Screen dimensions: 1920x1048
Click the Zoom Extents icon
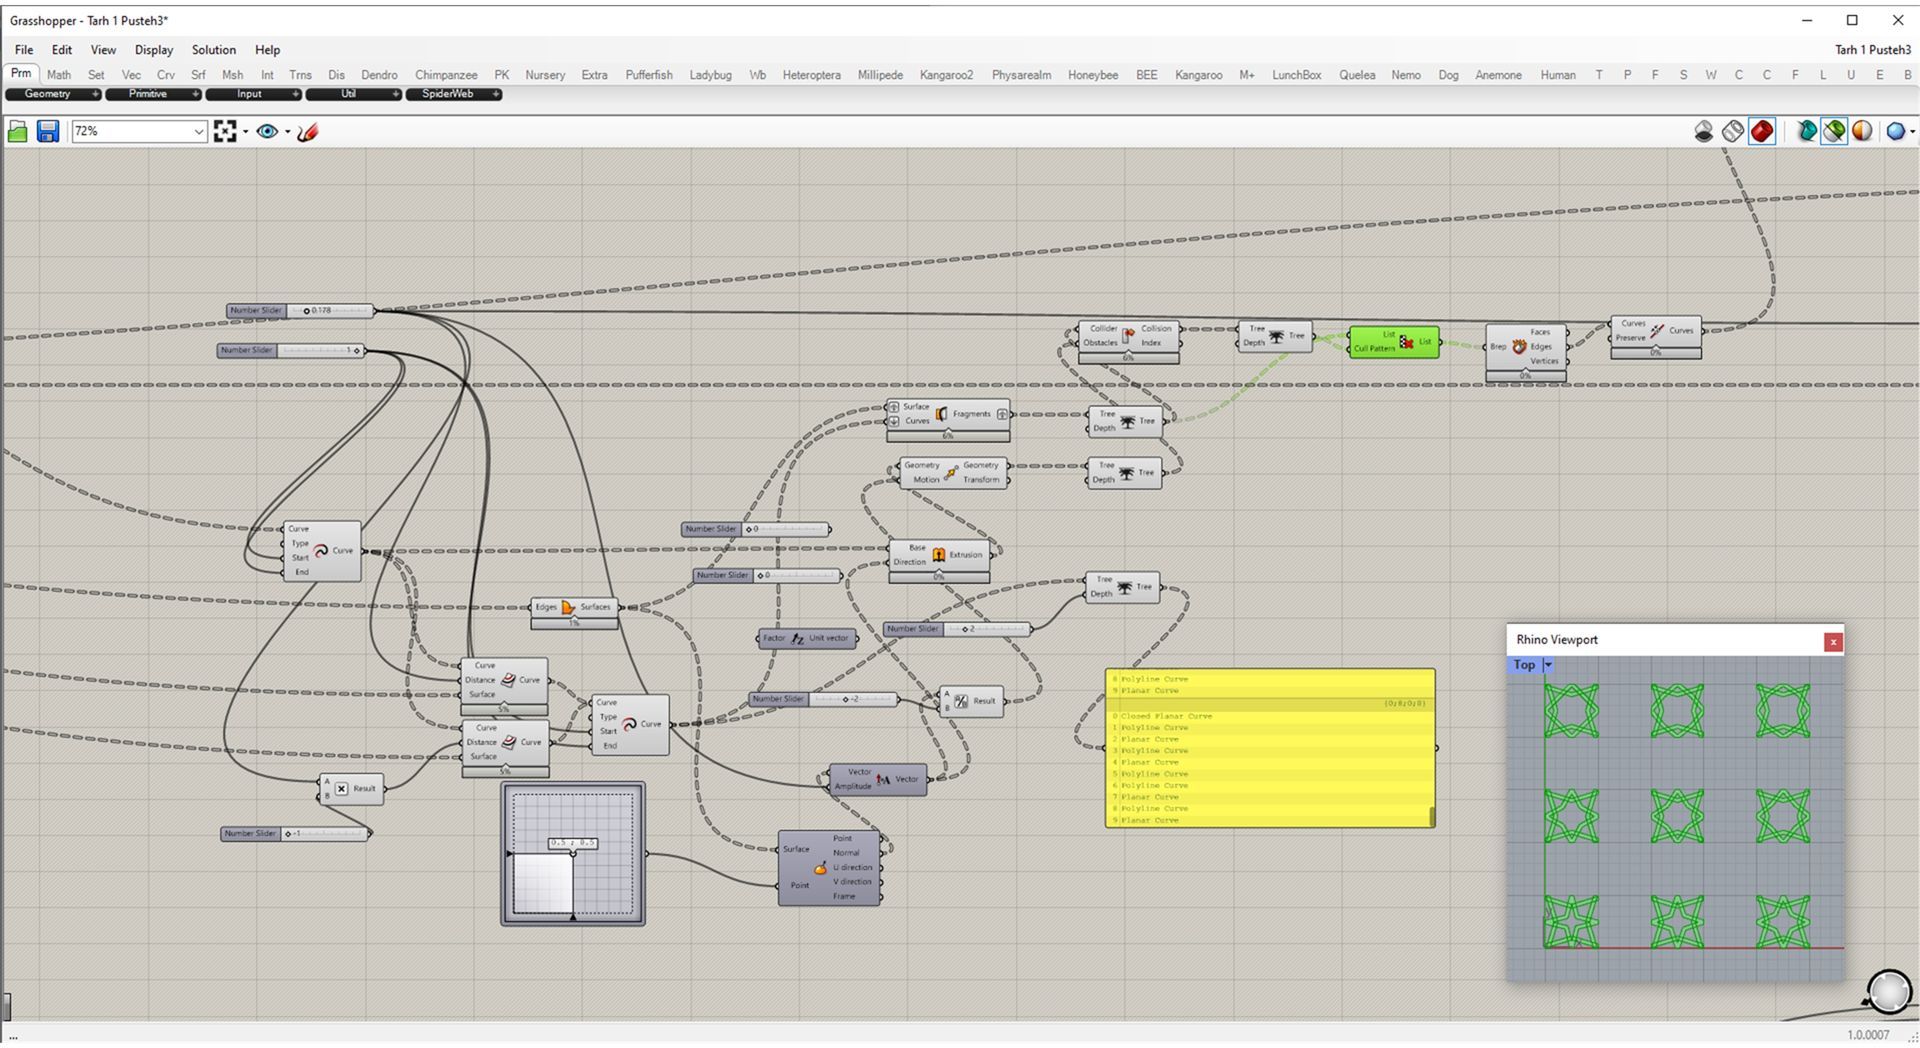coord(225,131)
